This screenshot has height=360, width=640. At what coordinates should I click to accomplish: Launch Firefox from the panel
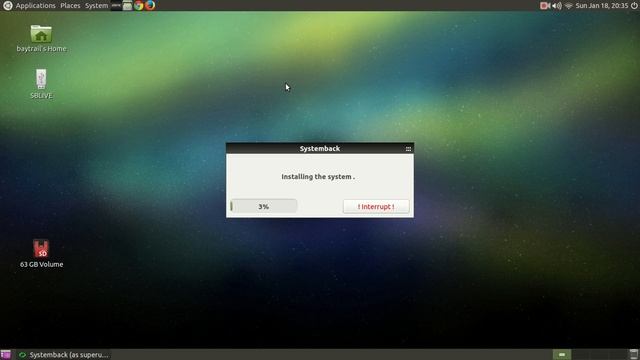coord(150,5)
